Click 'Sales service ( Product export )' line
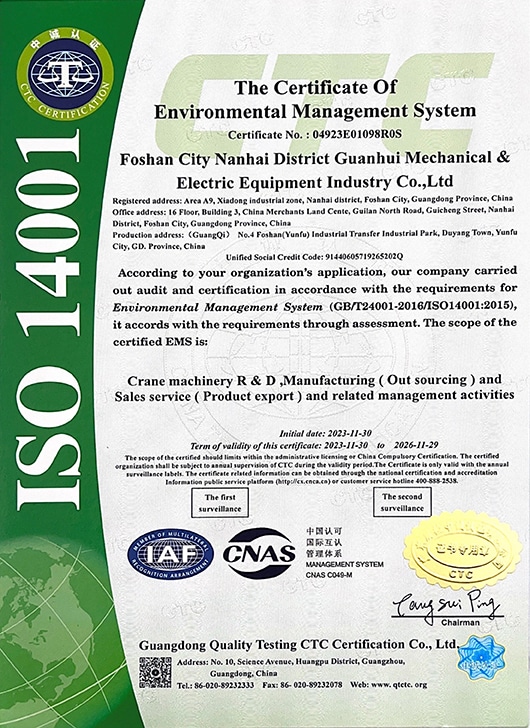The width and height of the screenshot is (530, 728). point(315,396)
